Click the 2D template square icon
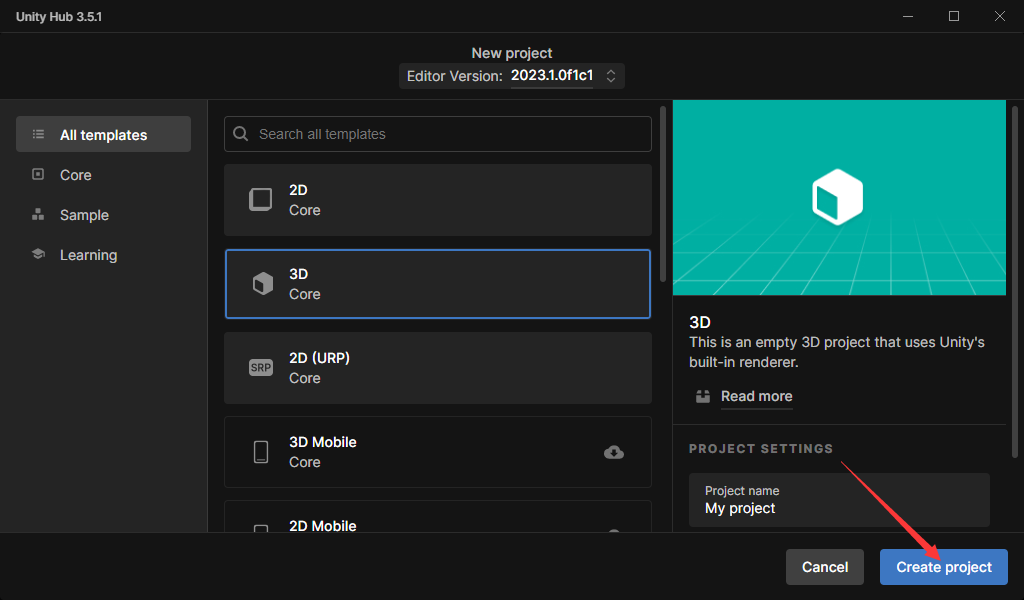This screenshot has width=1024, height=600. click(x=260, y=199)
